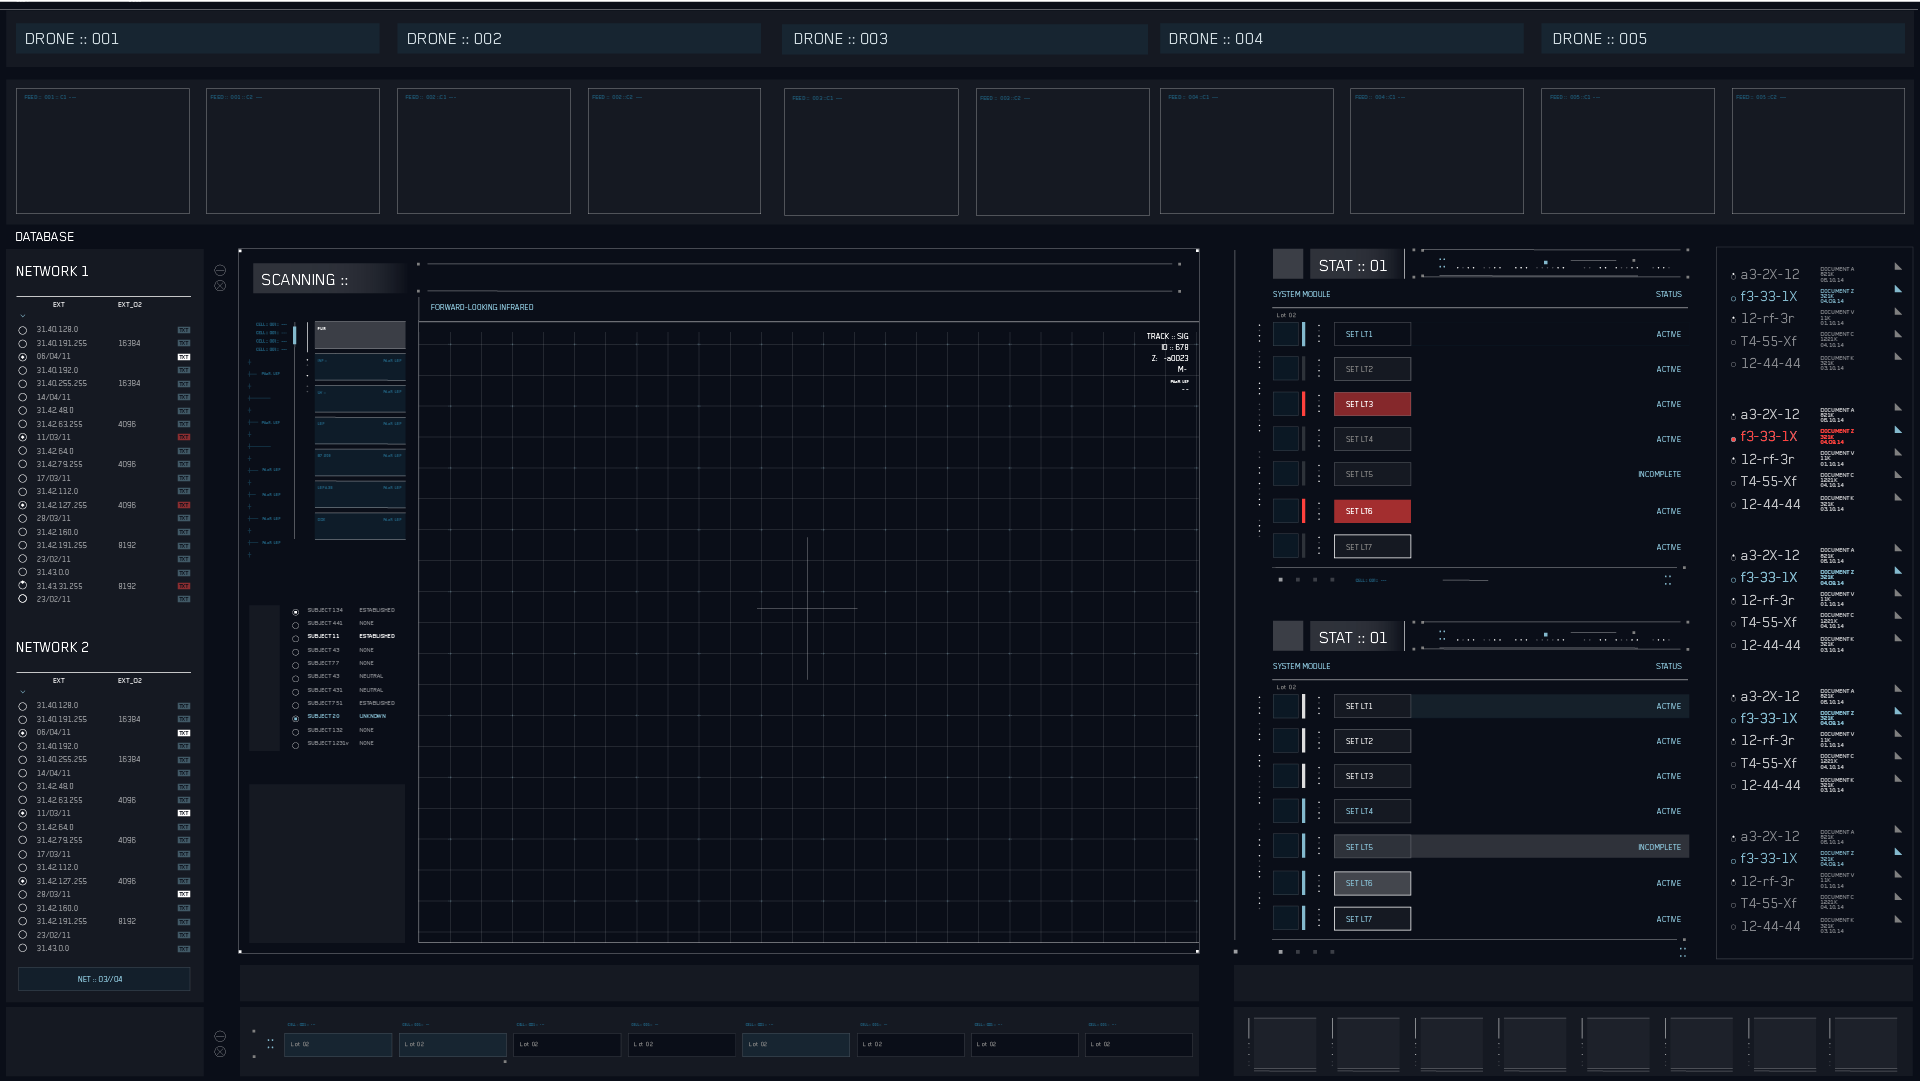The image size is (1920, 1081).
Task: Collapse Network 1 list with chevron under EXT
Action: (x=23, y=316)
